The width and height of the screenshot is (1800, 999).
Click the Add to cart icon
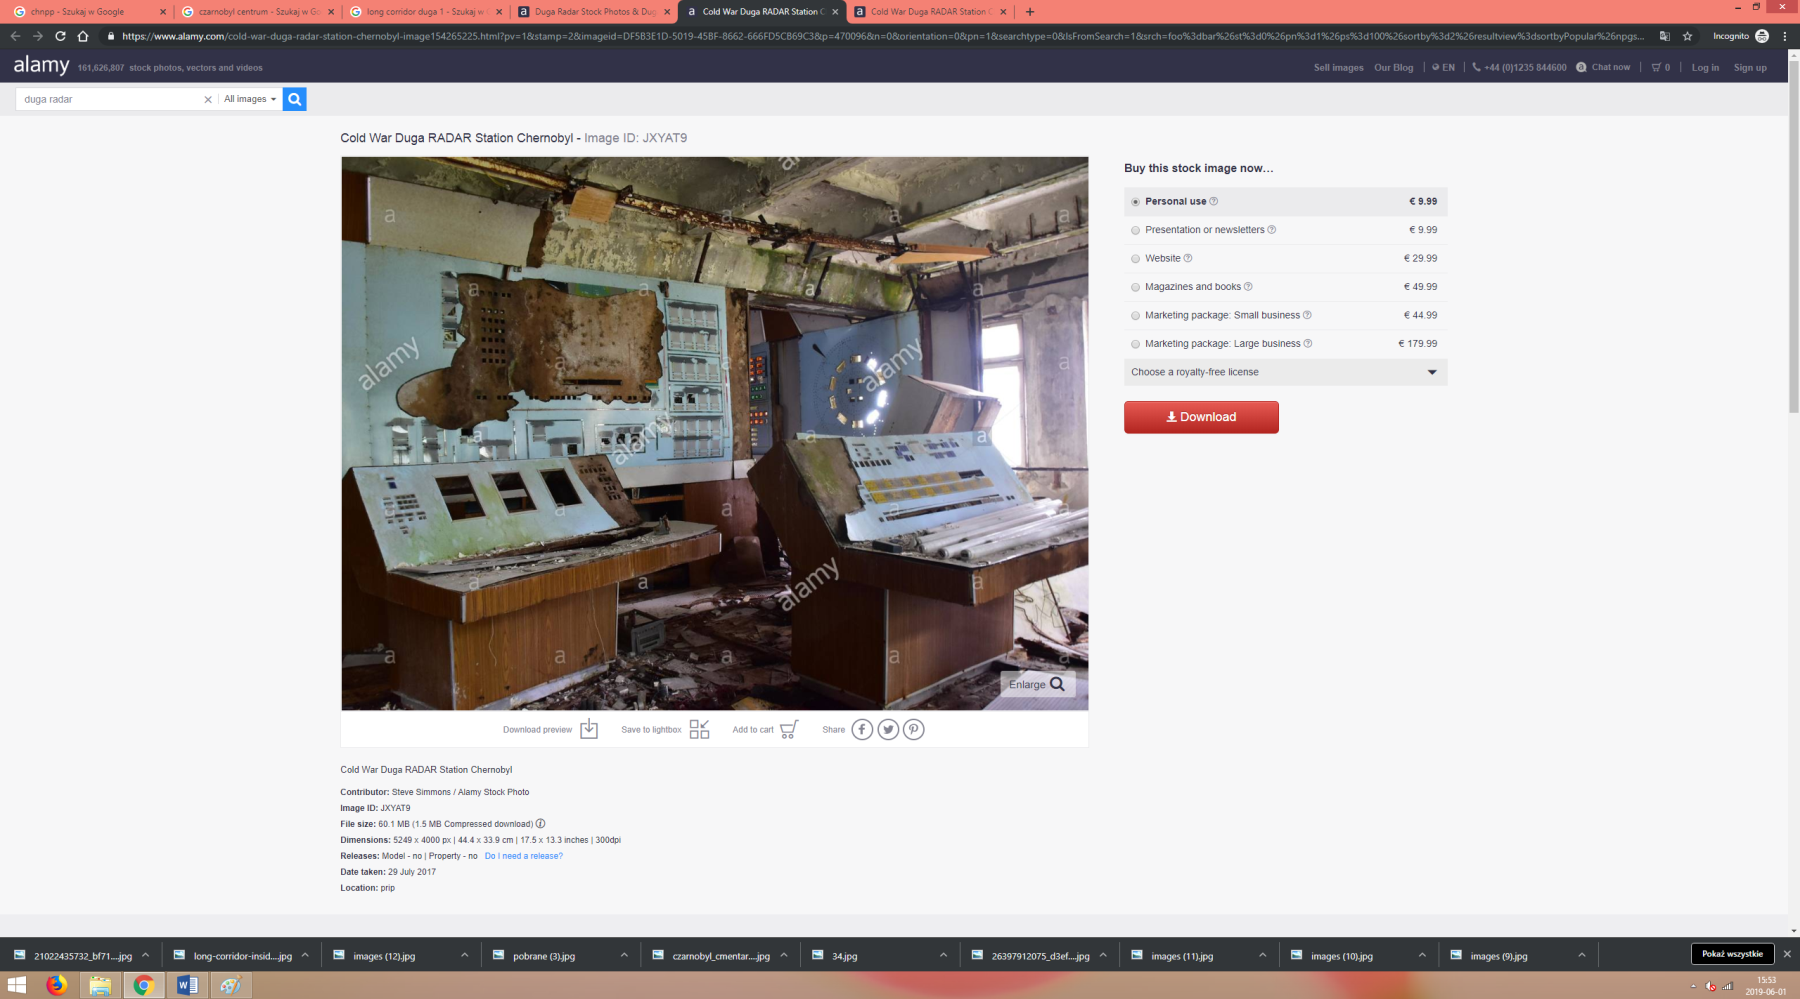click(788, 729)
